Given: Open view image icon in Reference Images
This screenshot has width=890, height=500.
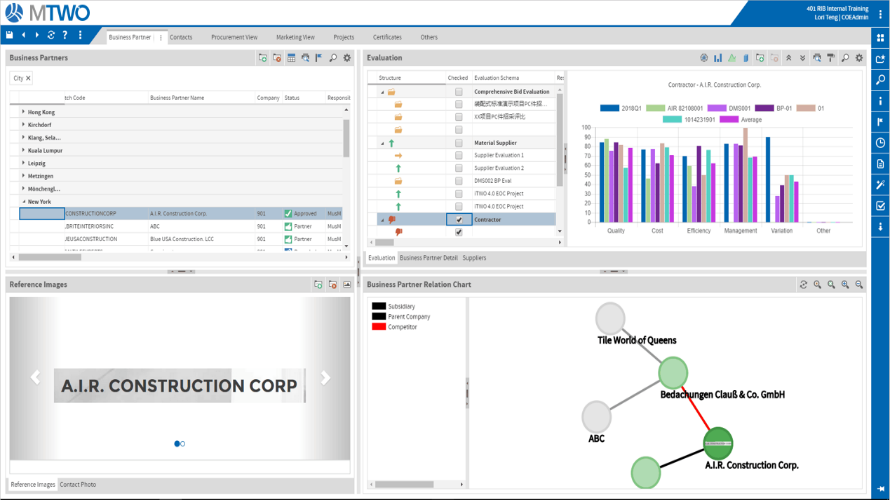Looking at the screenshot, I should 347,285.
